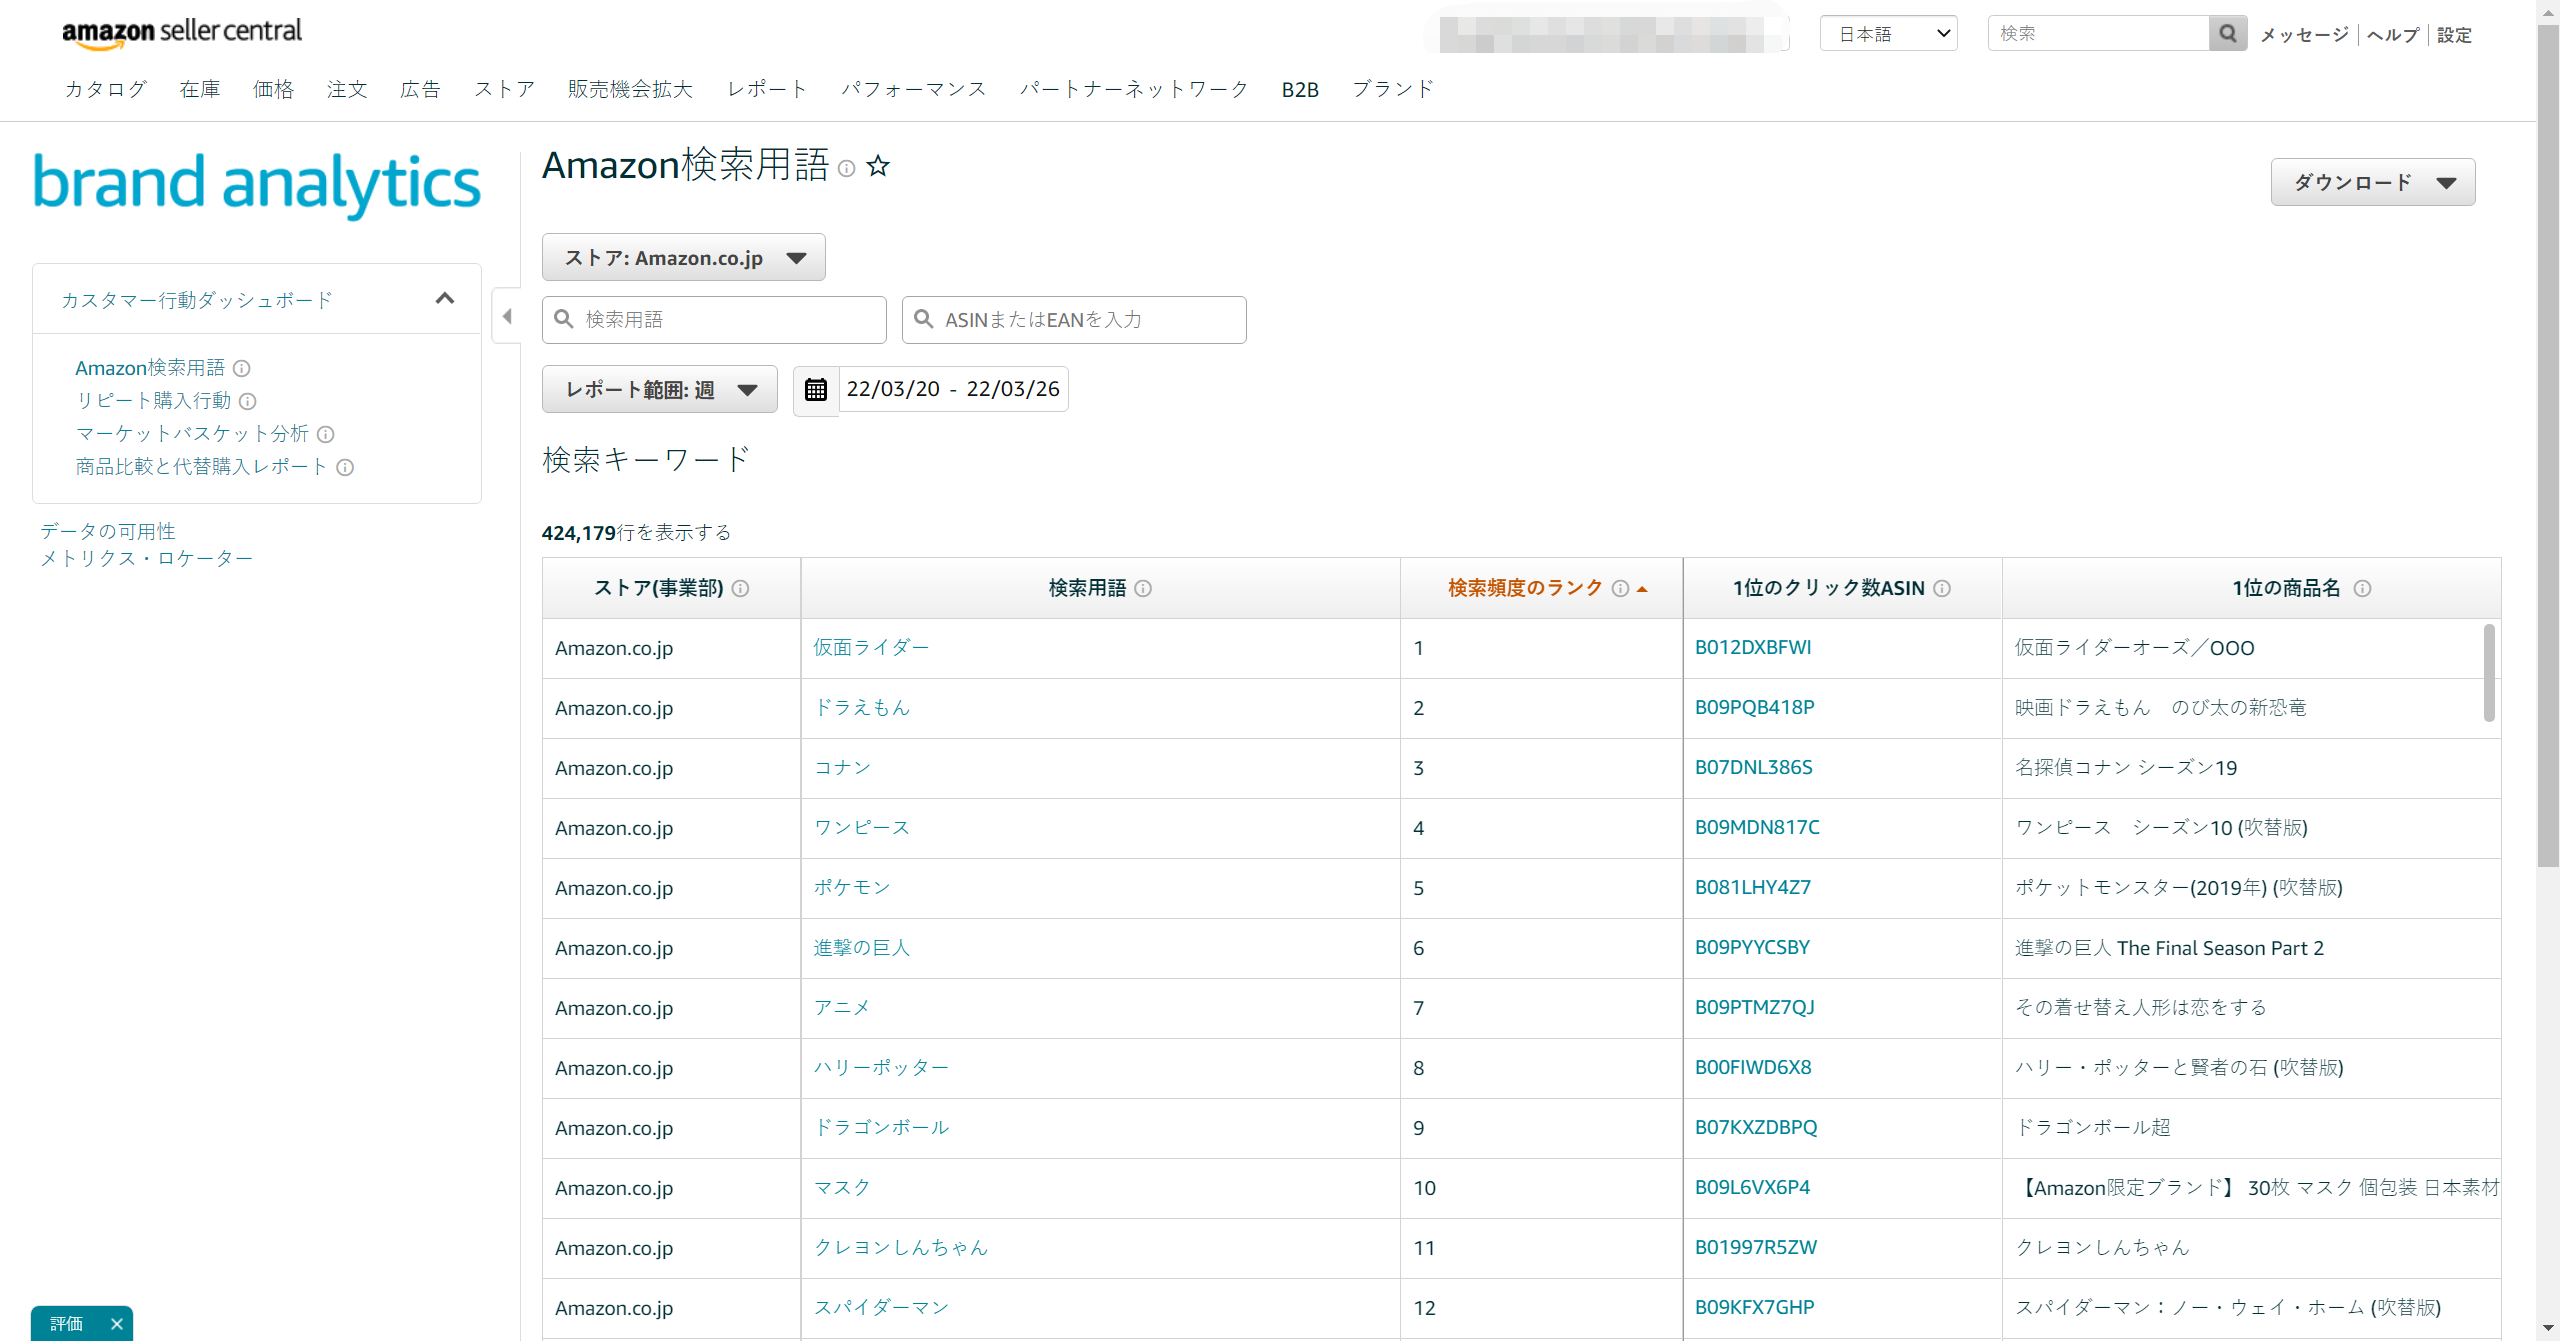Open 商品比較と代替購入レポート in sidebar
Image resolution: width=2560 pixels, height=1341 pixels.
[x=202, y=467]
